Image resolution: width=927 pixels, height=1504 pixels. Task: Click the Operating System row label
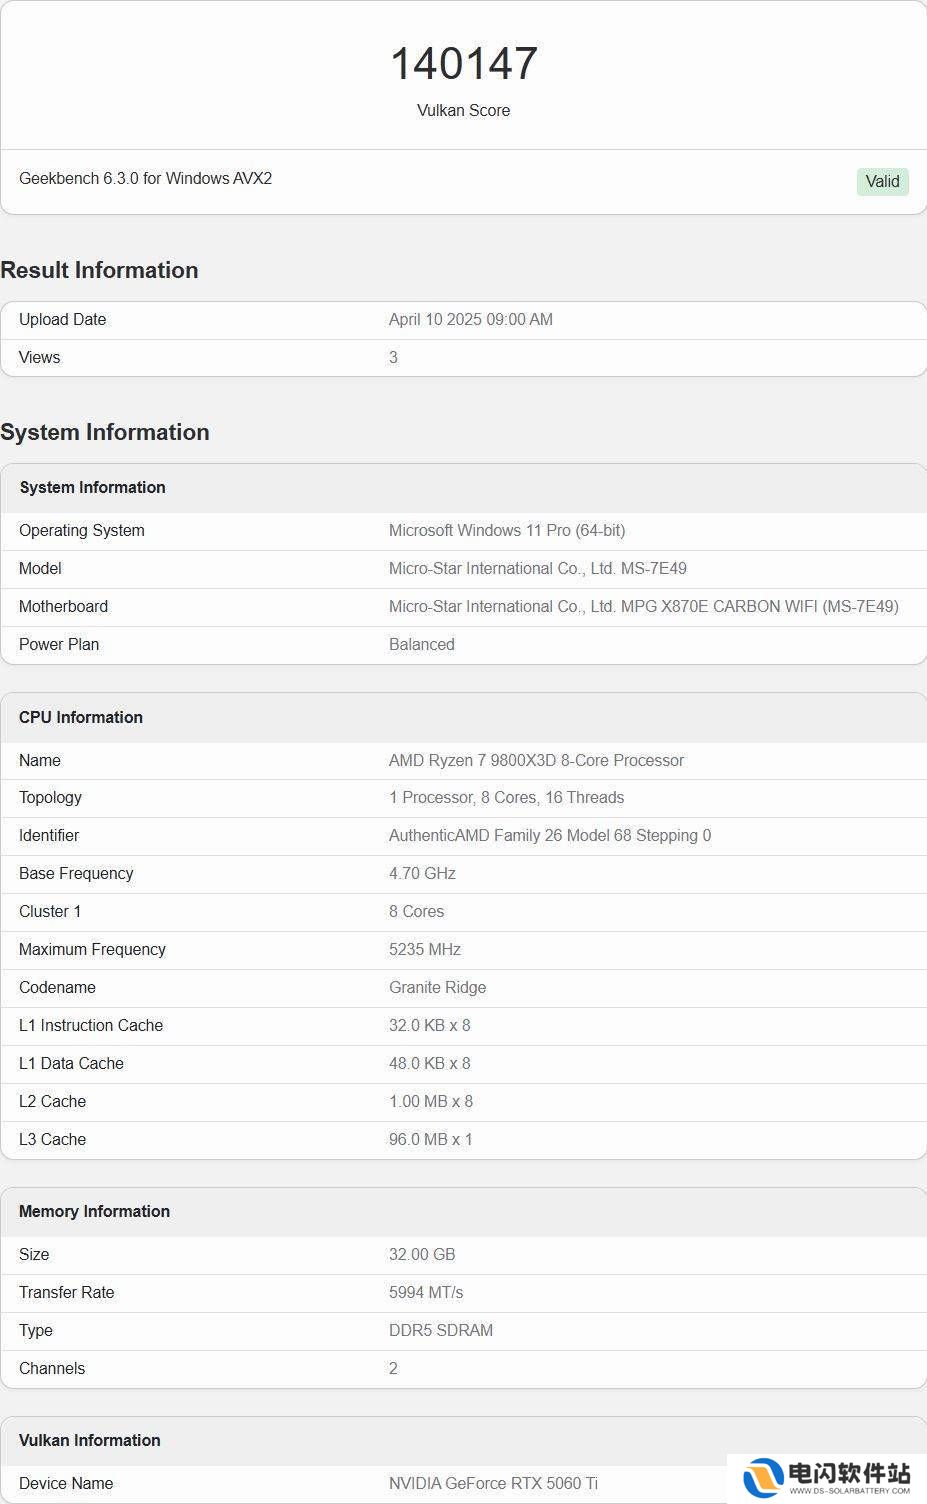coord(82,531)
